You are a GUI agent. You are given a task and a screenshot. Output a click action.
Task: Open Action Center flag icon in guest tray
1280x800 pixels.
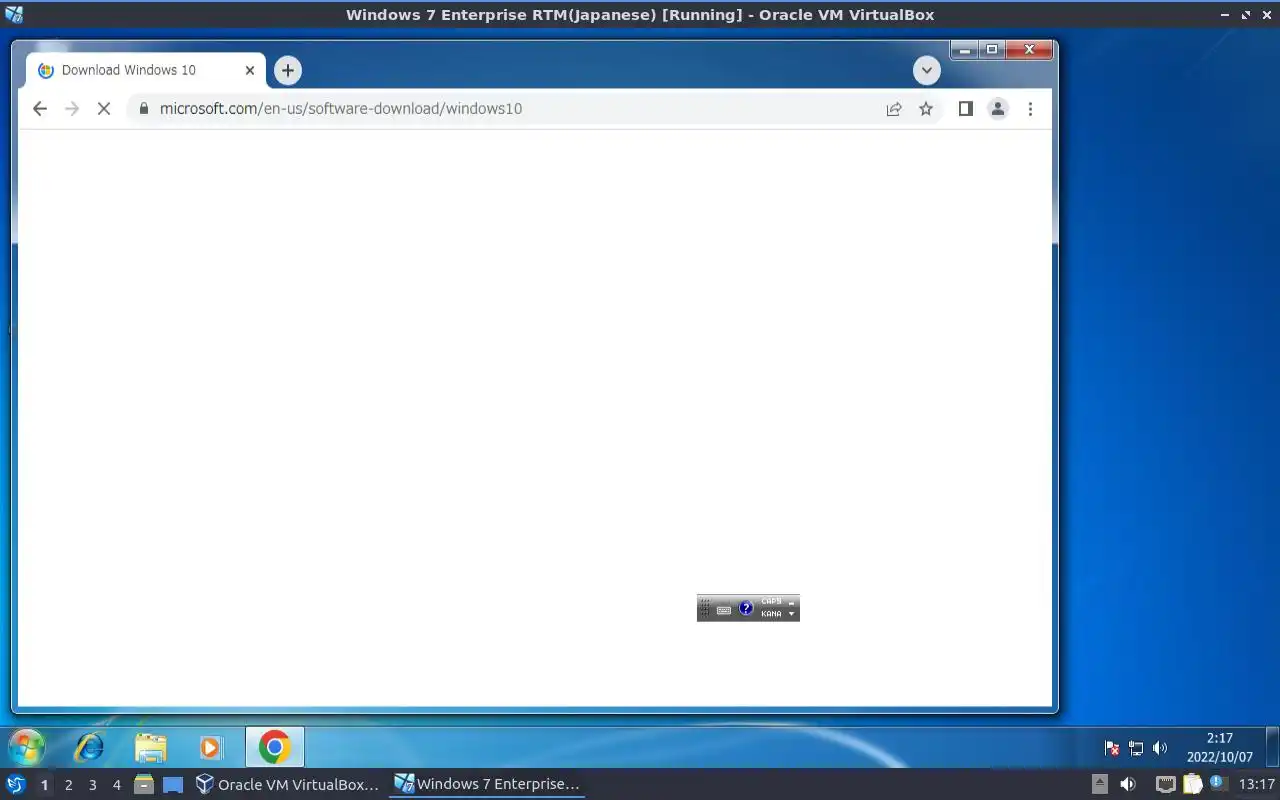point(1112,748)
